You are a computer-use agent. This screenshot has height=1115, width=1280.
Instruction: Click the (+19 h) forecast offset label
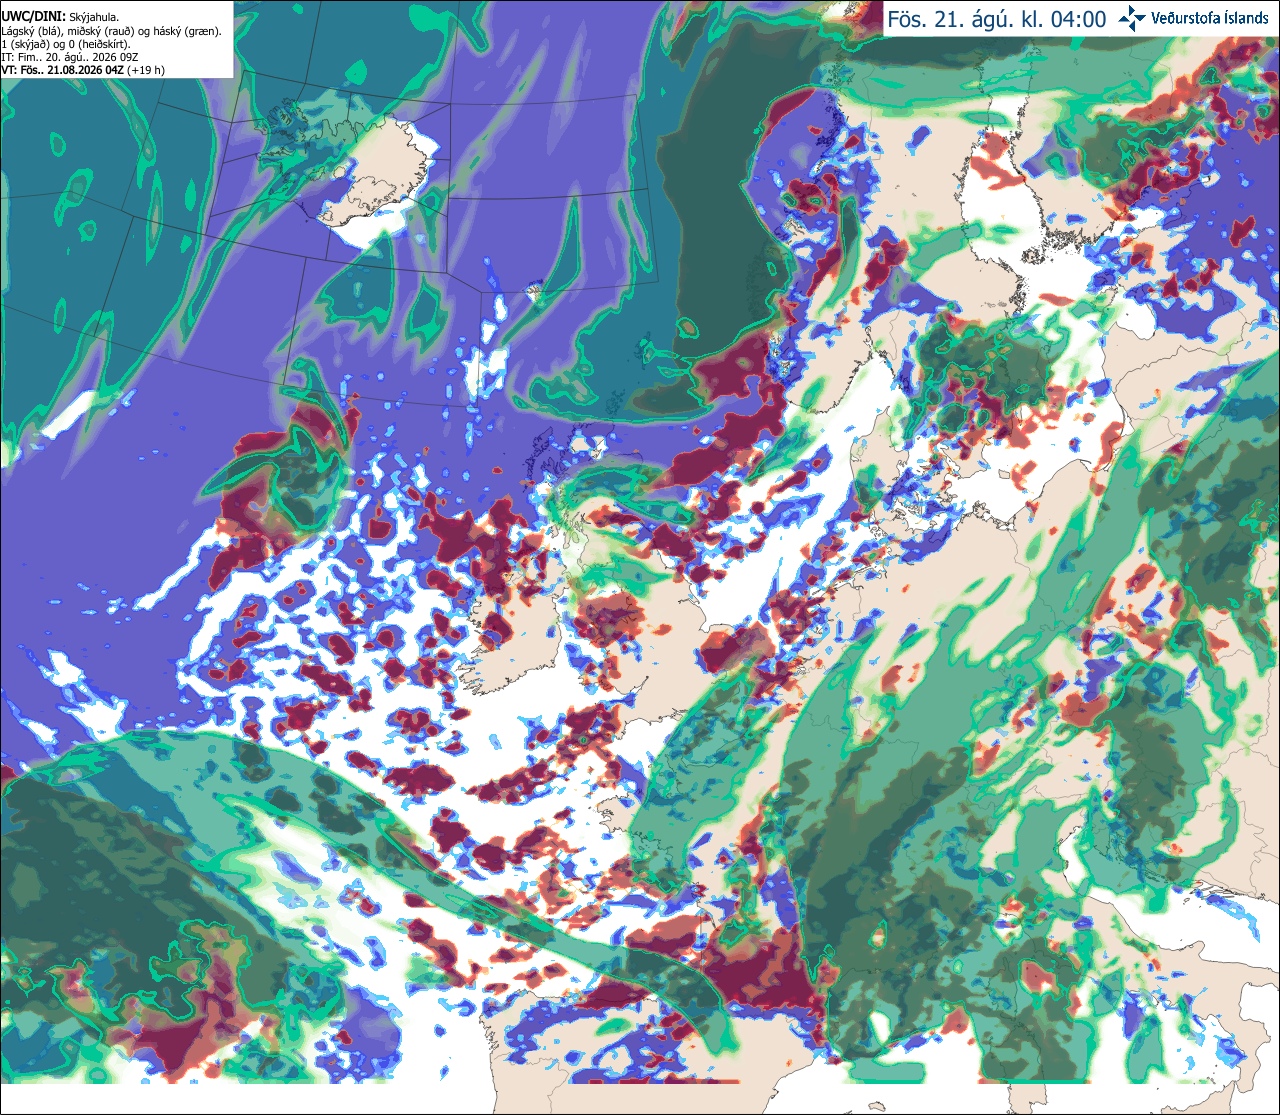click(146, 70)
